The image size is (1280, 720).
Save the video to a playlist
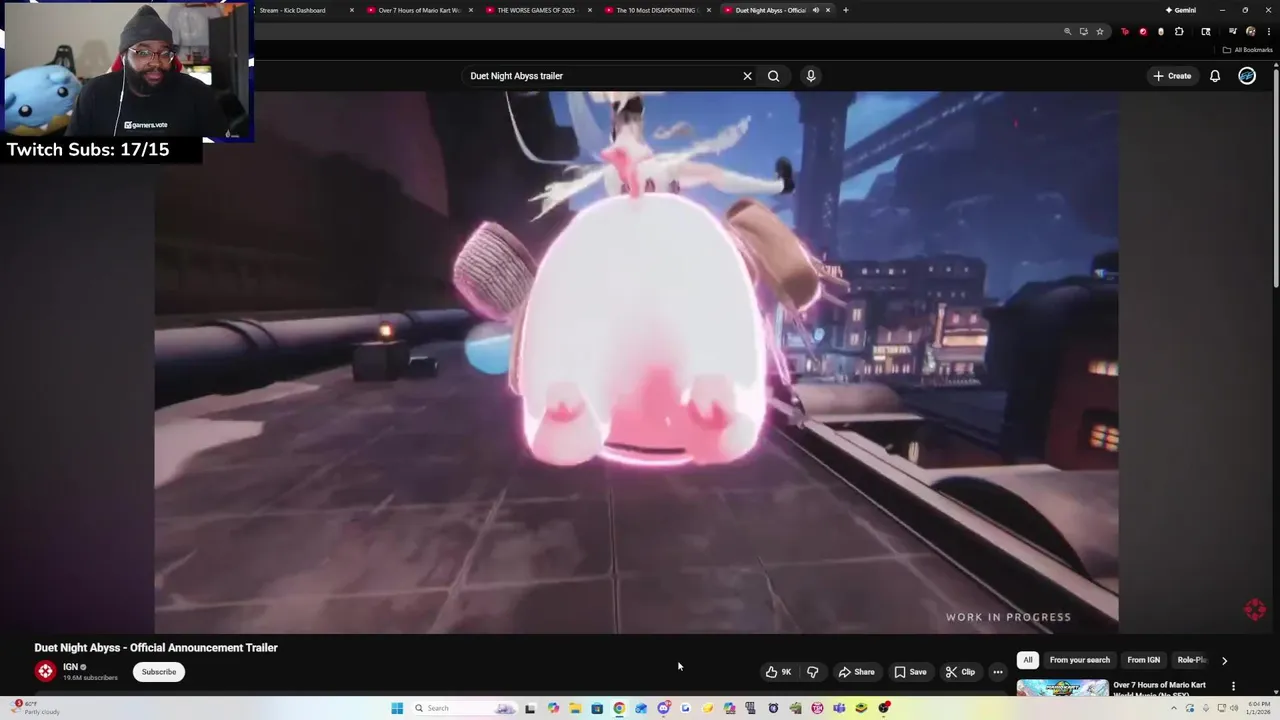click(x=910, y=672)
